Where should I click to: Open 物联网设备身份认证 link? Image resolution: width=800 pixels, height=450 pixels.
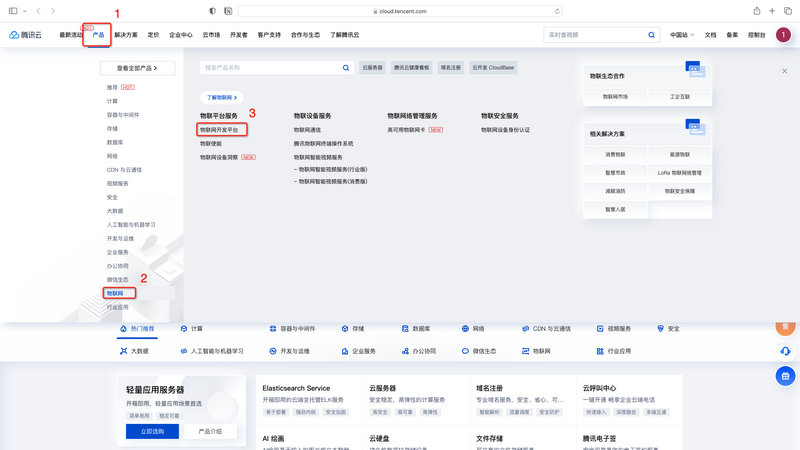click(x=505, y=130)
